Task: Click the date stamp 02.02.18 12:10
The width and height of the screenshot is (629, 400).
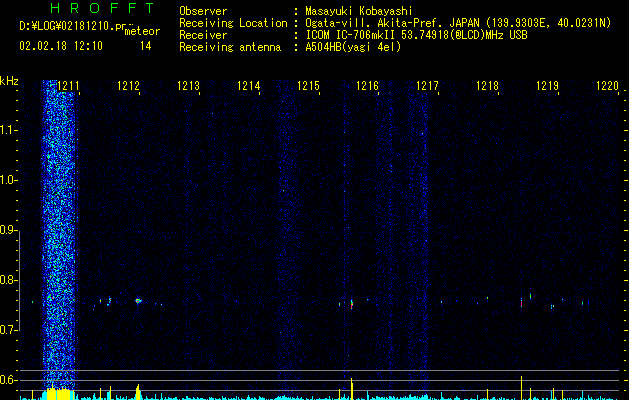Action: (x=61, y=46)
